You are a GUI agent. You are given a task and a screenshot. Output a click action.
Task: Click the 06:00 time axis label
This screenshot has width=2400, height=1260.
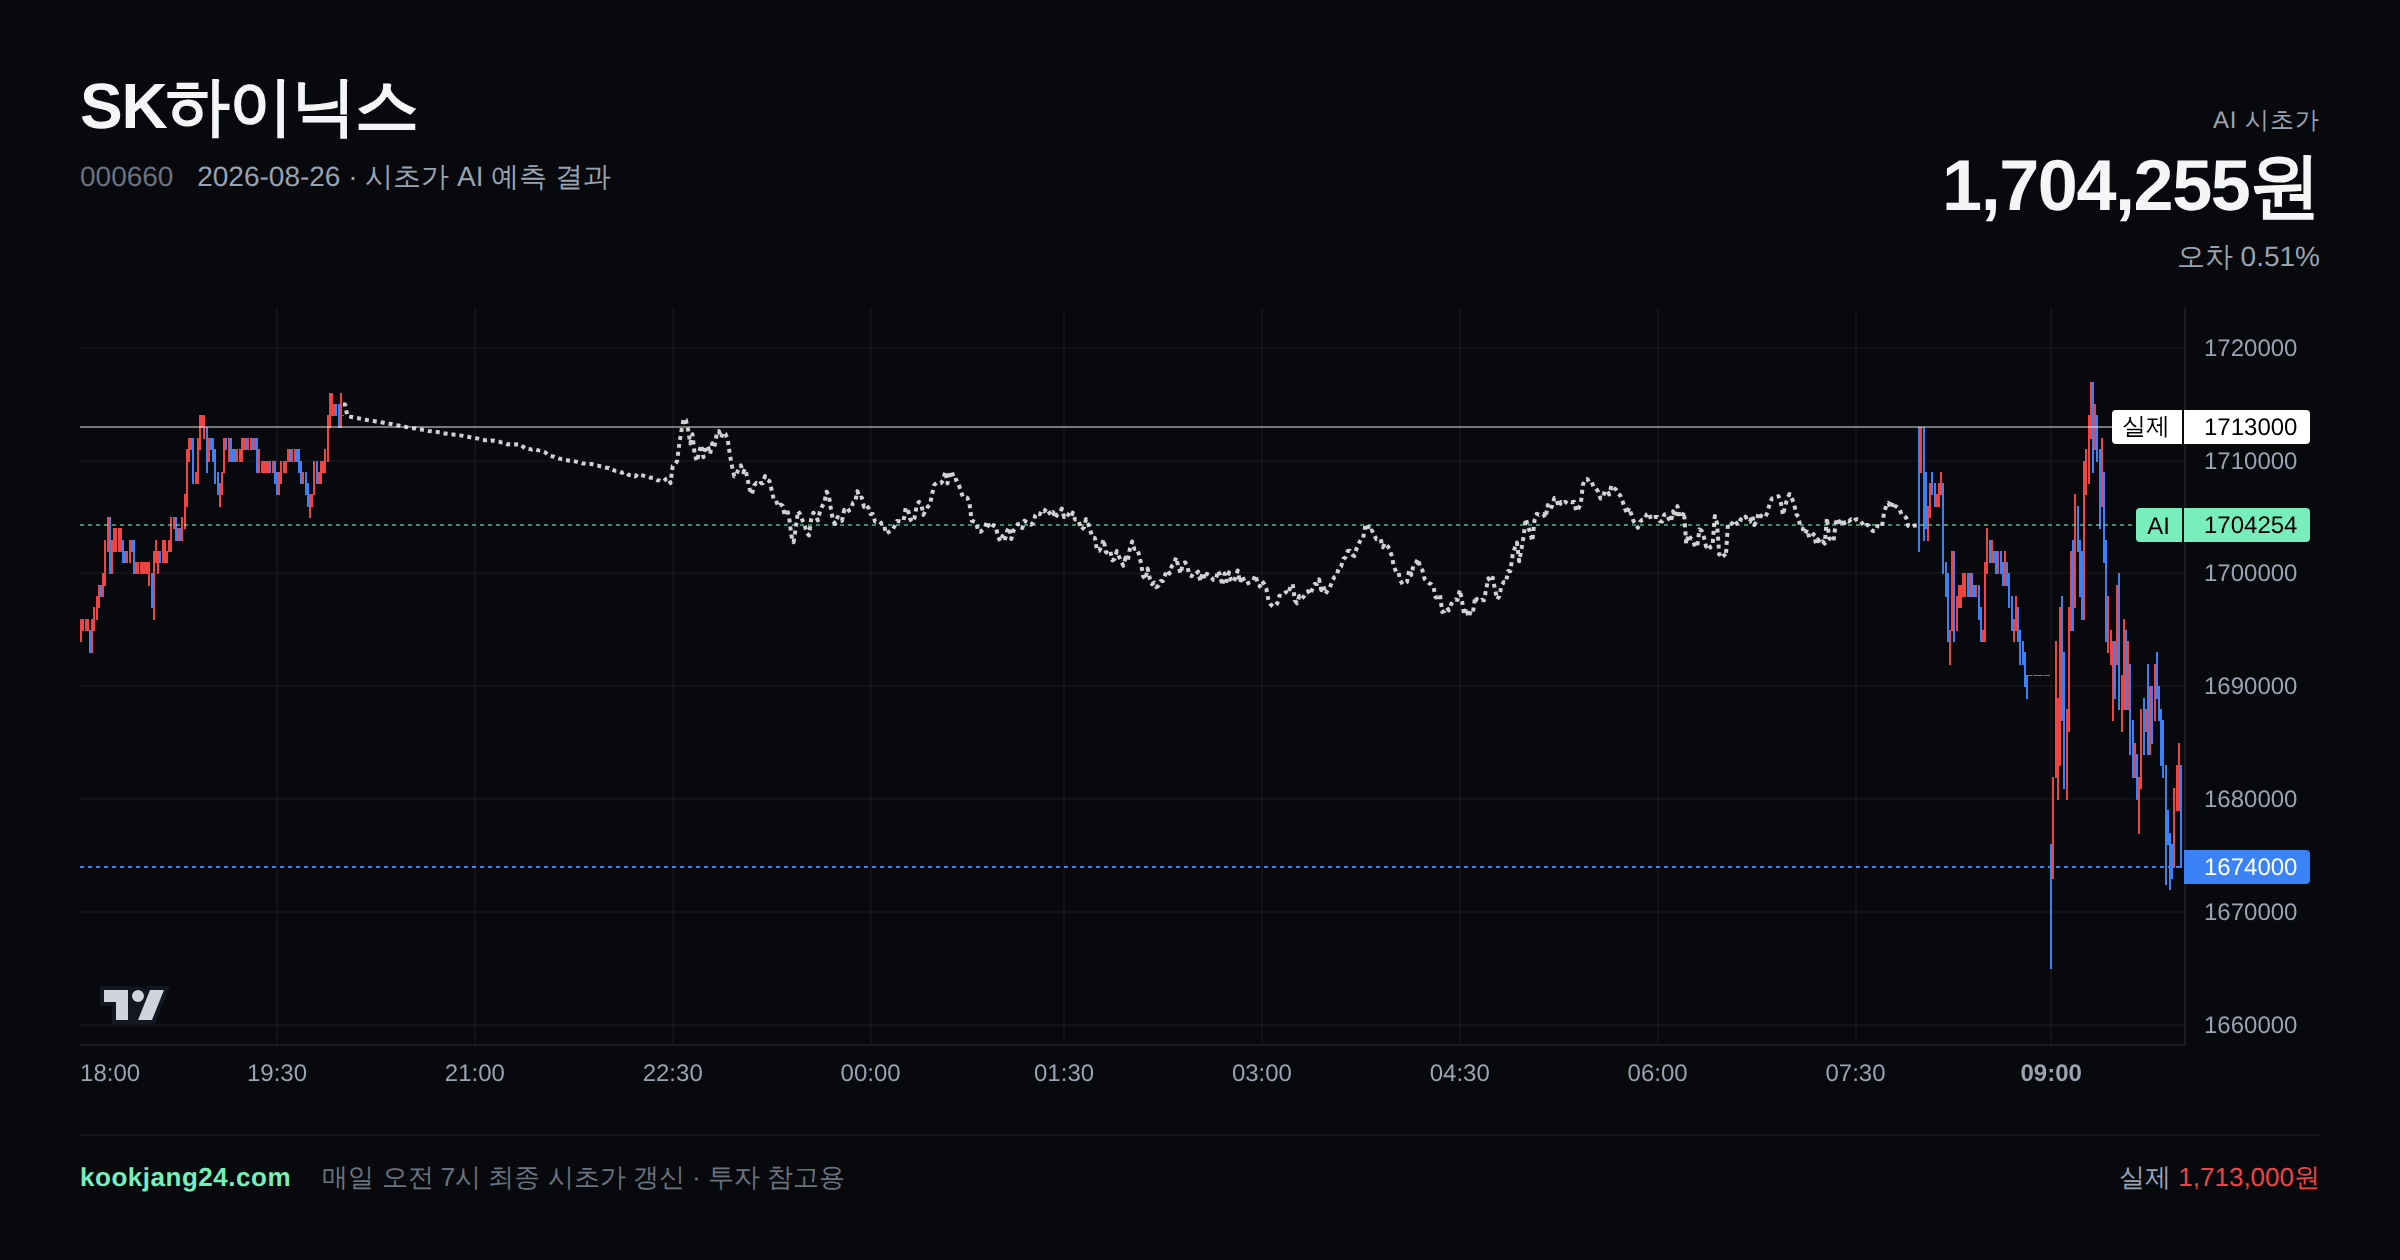pos(1658,1073)
